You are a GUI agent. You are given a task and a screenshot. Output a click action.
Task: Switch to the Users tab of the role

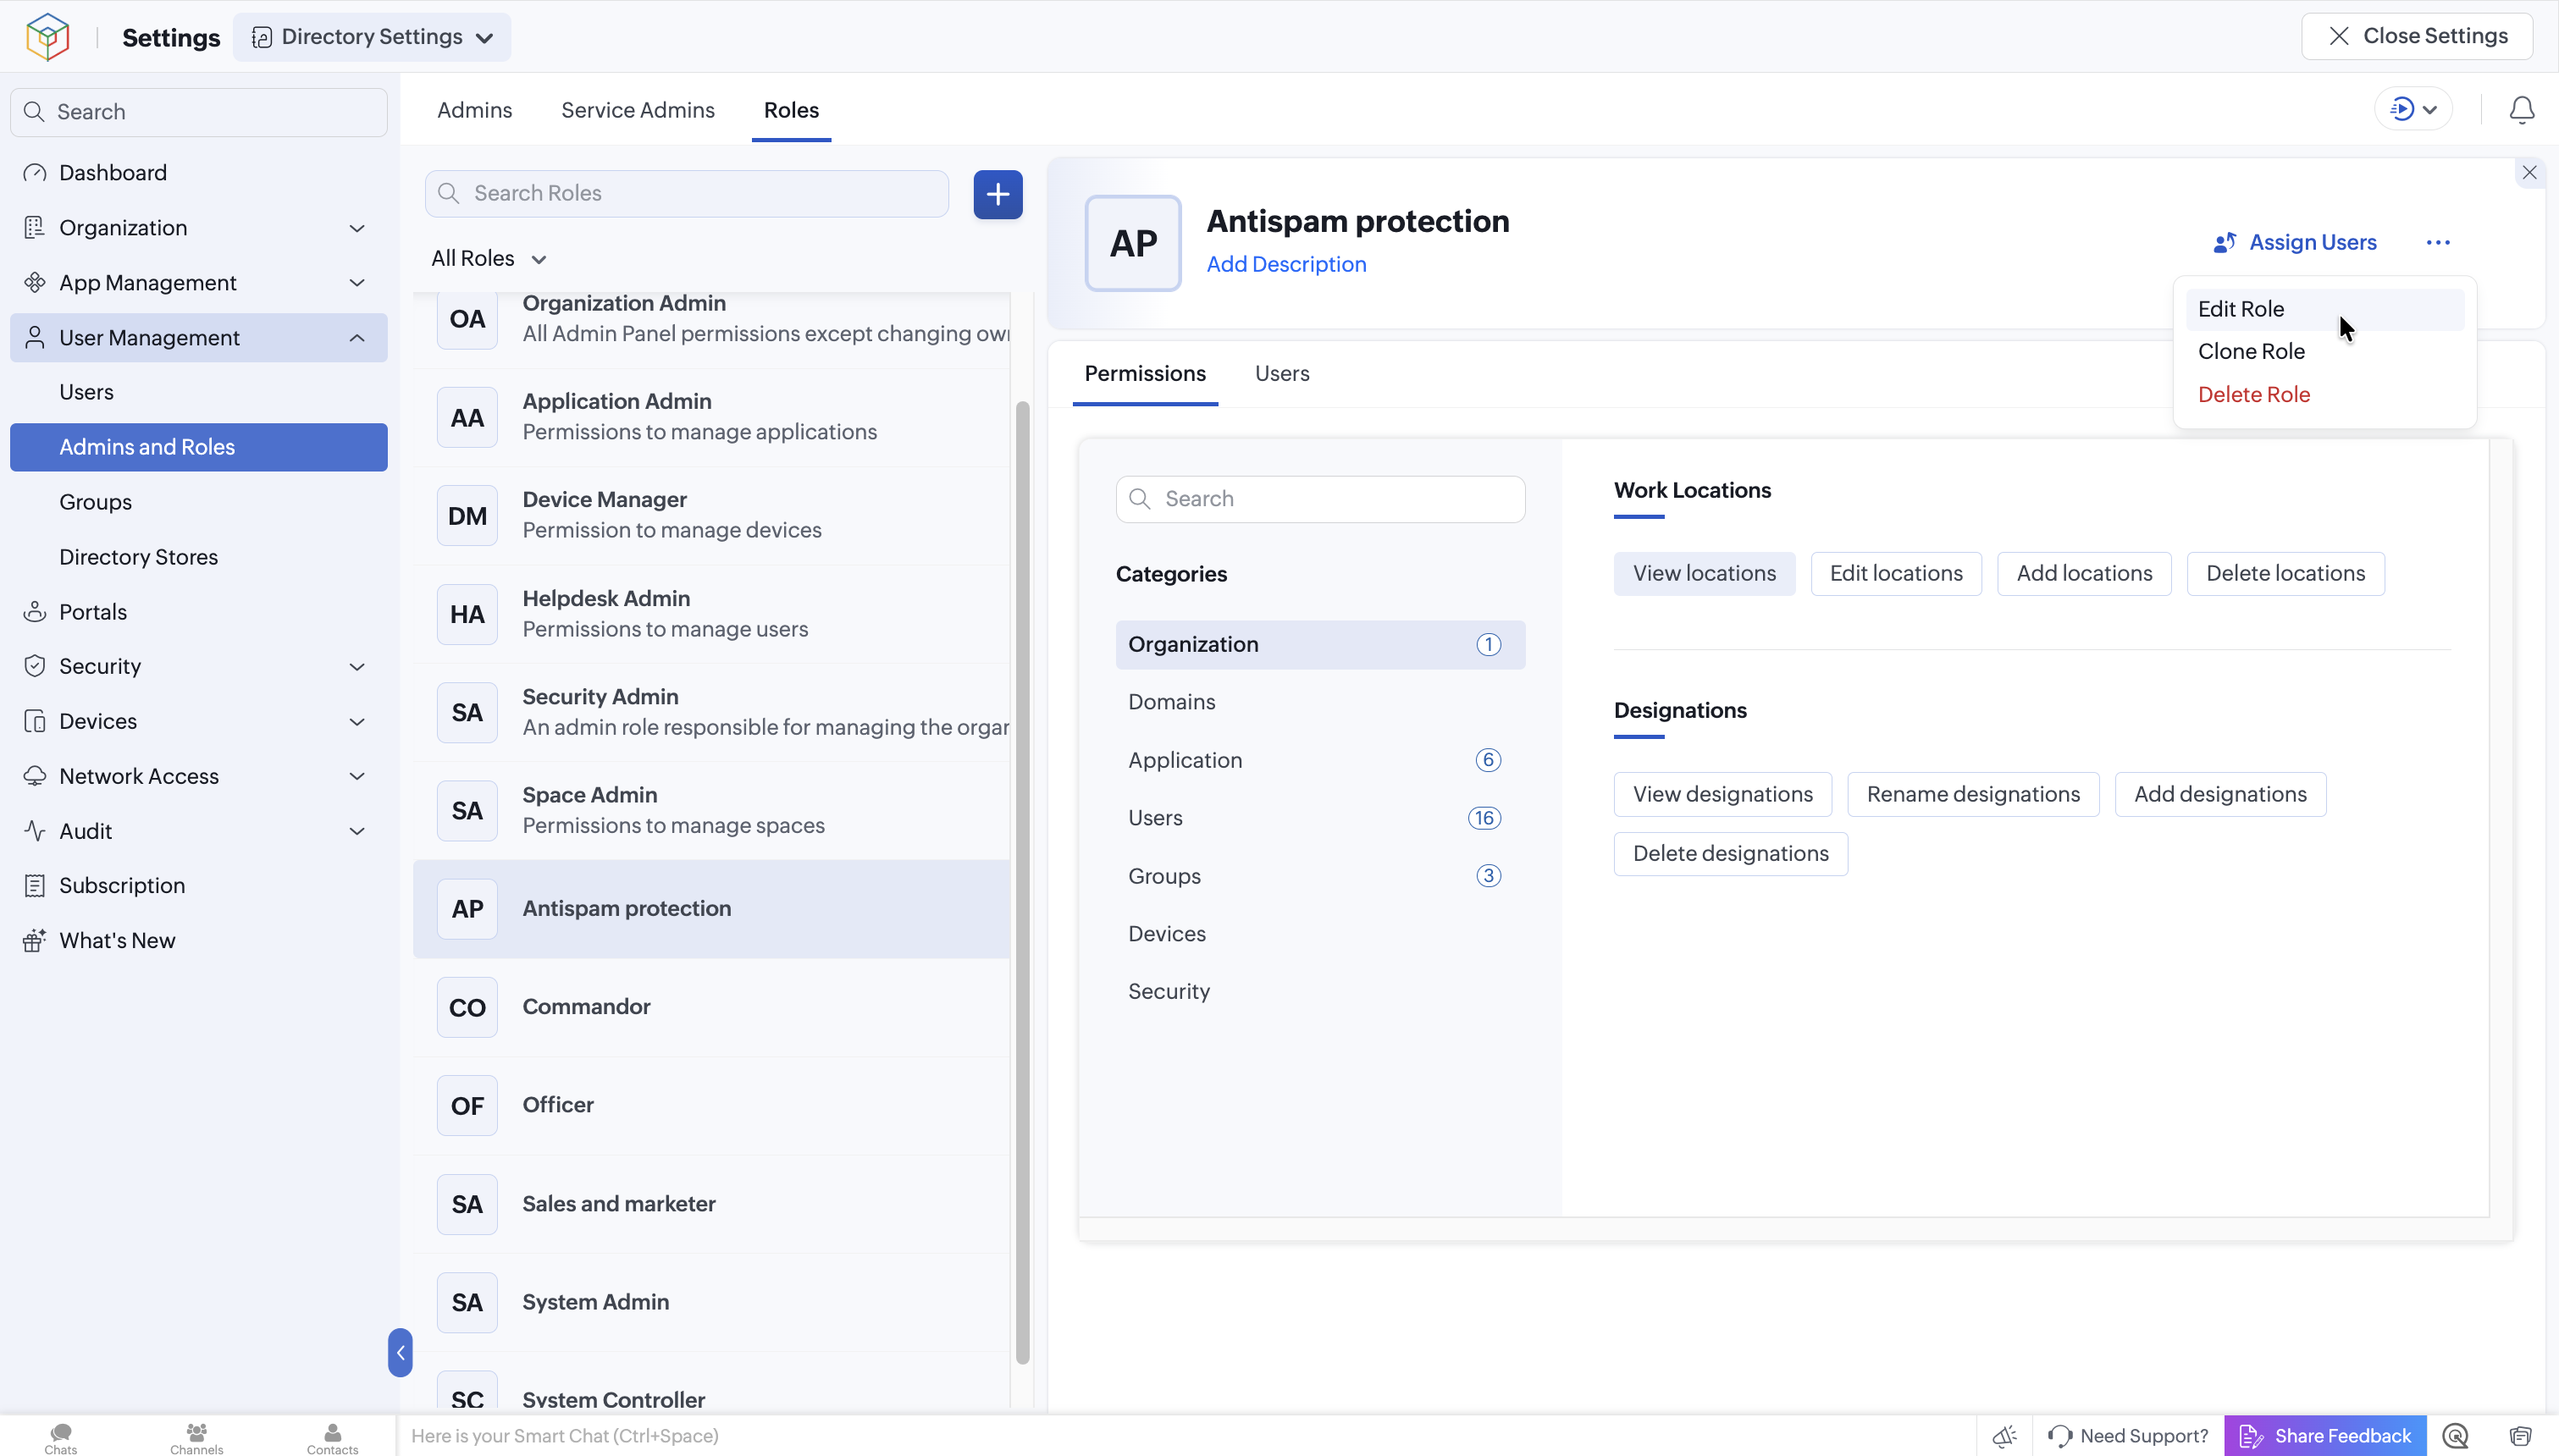coord(1281,373)
